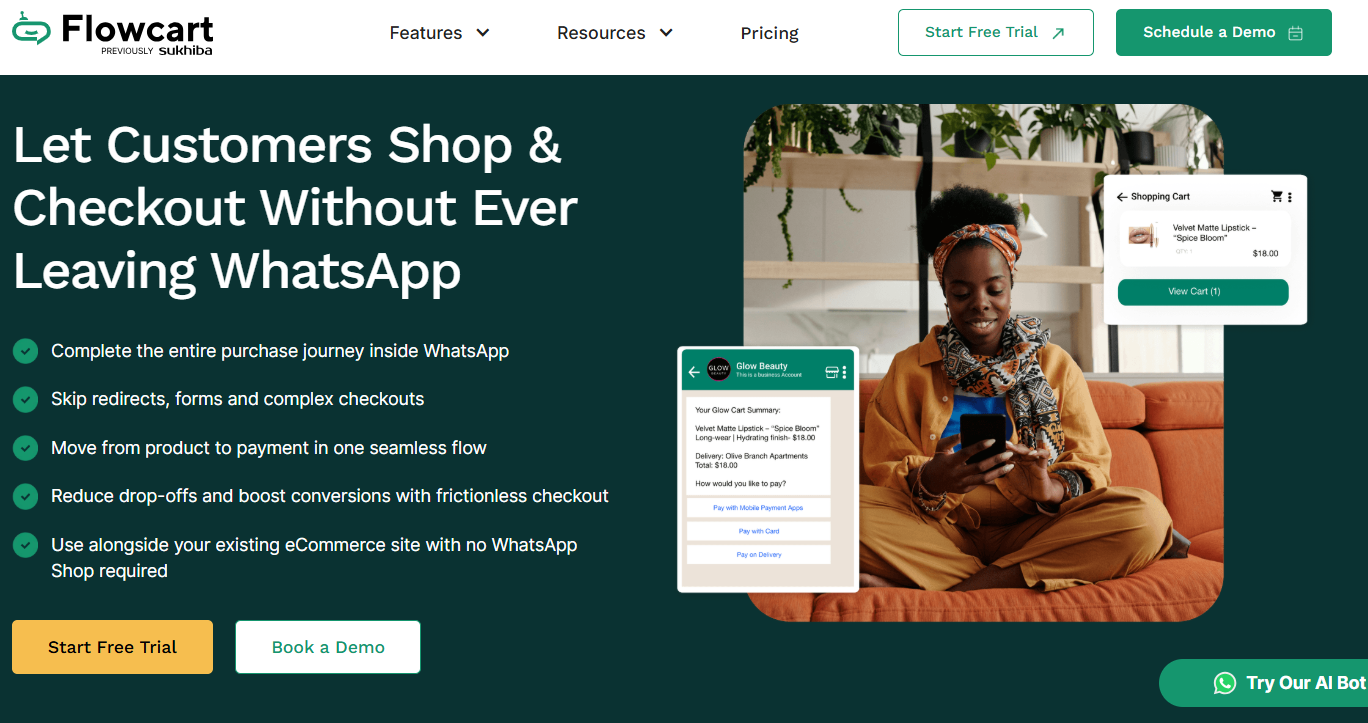Screen dimensions: 1368x723
Task: Expand the Features dropdown menu
Action: (x=439, y=33)
